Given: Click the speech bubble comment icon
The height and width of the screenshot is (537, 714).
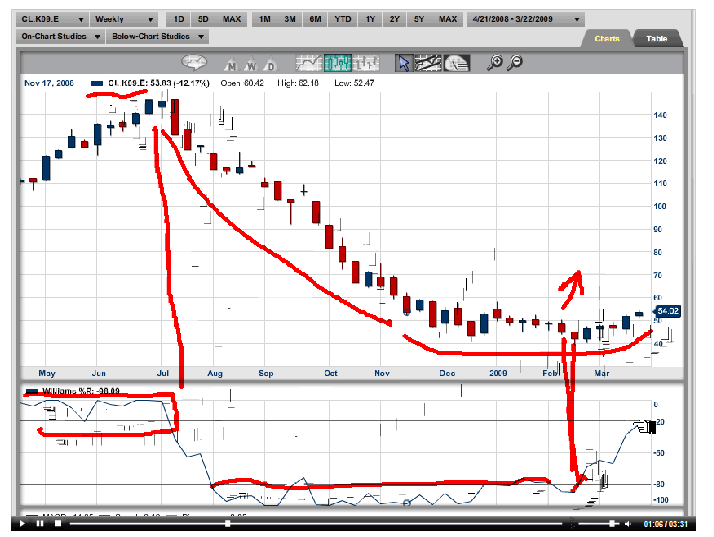Looking at the screenshot, I should click(193, 62).
